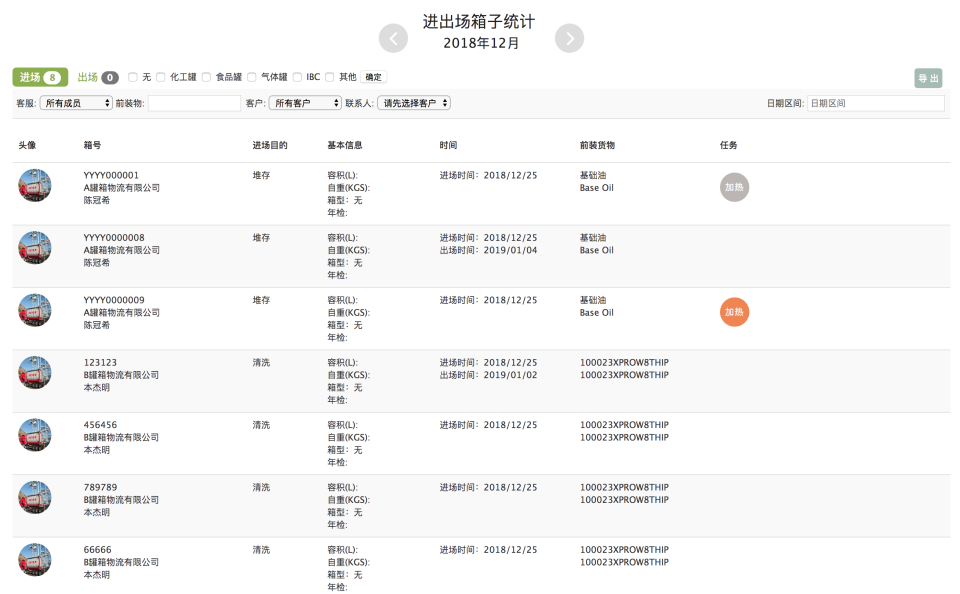Click avatar for container 123123

(x=35, y=372)
